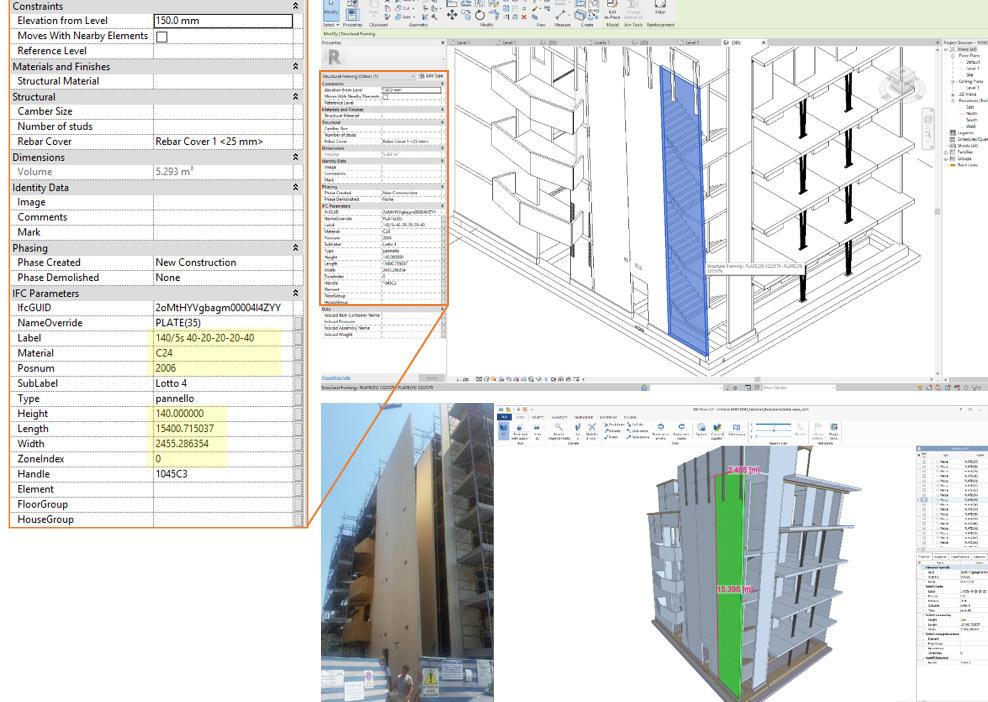Screen dimensions: 988x702
Task: Toggle Moves With Nearby Elements checkbox
Action: (x=162, y=37)
